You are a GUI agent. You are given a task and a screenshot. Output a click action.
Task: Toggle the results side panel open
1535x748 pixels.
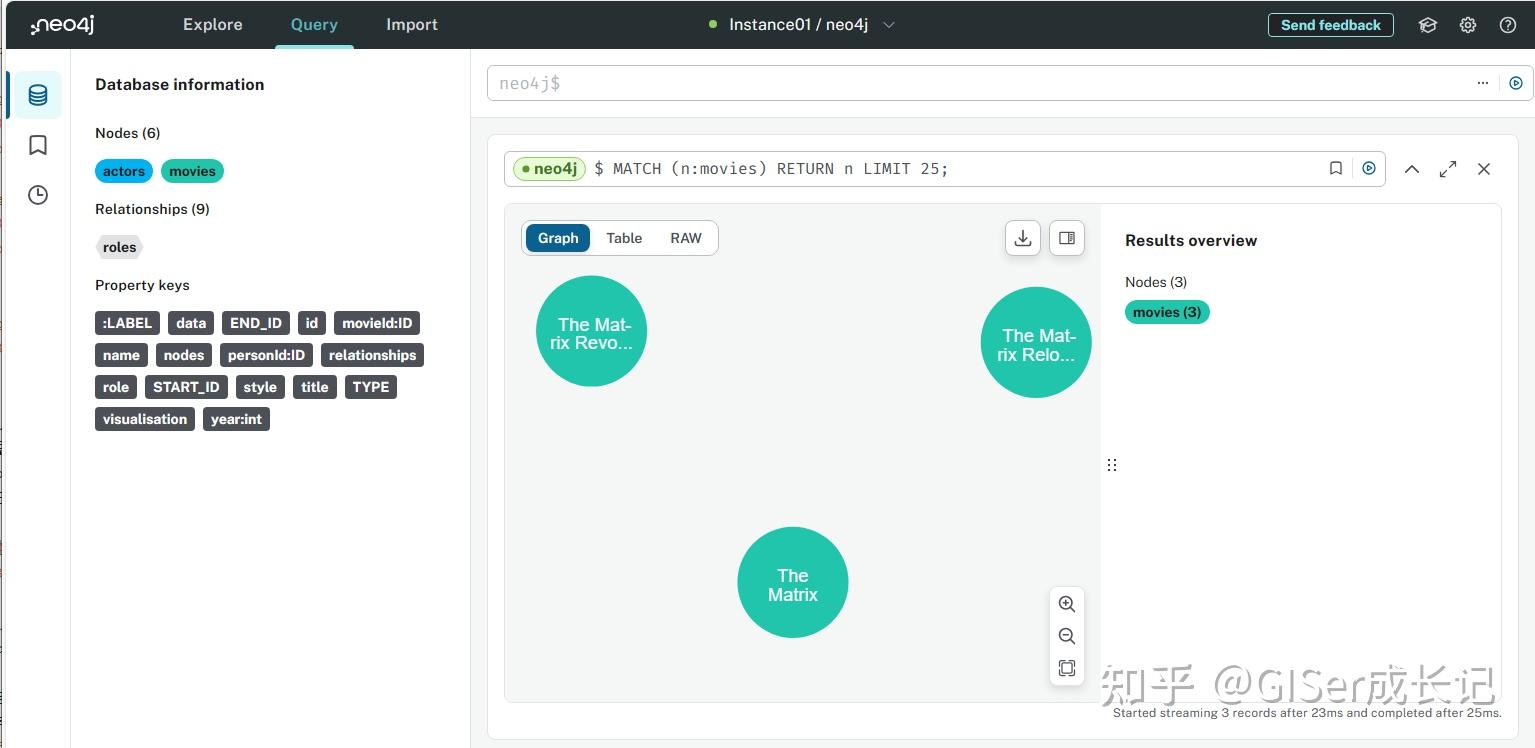pos(1066,238)
